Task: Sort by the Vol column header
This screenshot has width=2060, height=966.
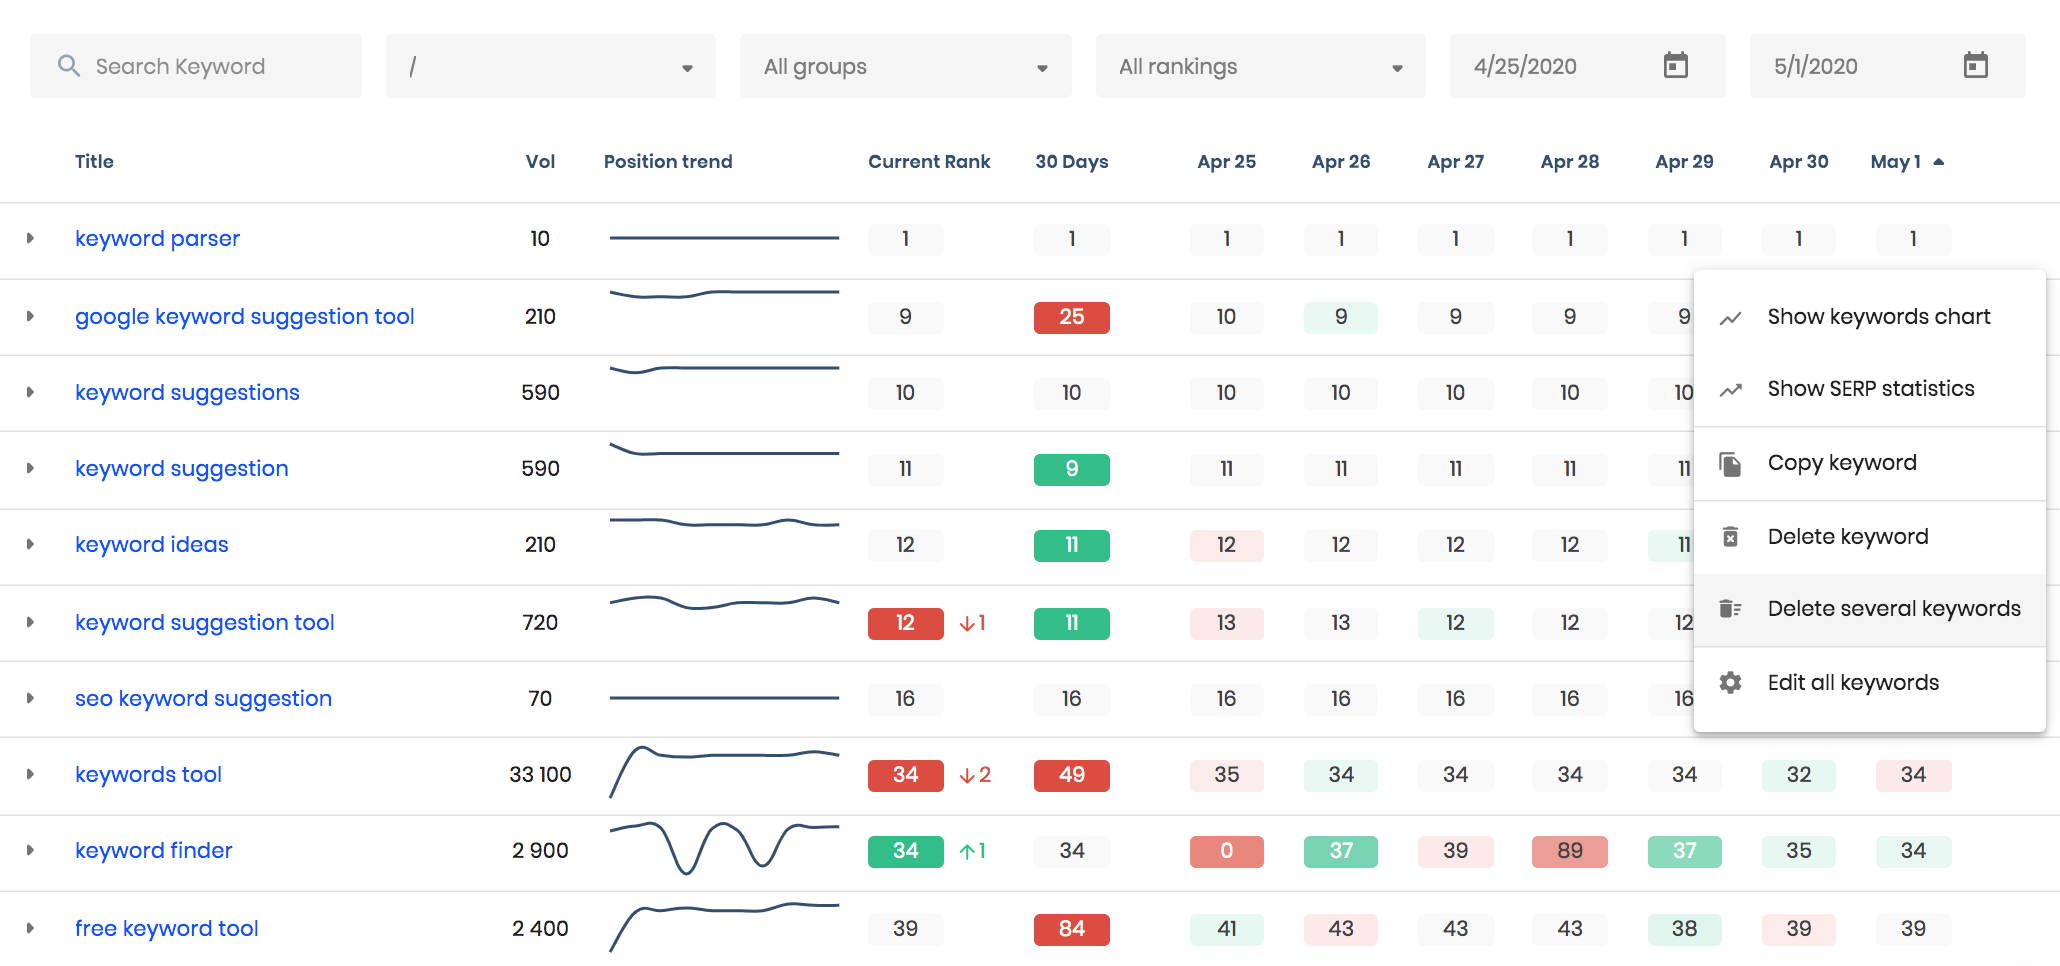Action: pyautogui.click(x=540, y=162)
